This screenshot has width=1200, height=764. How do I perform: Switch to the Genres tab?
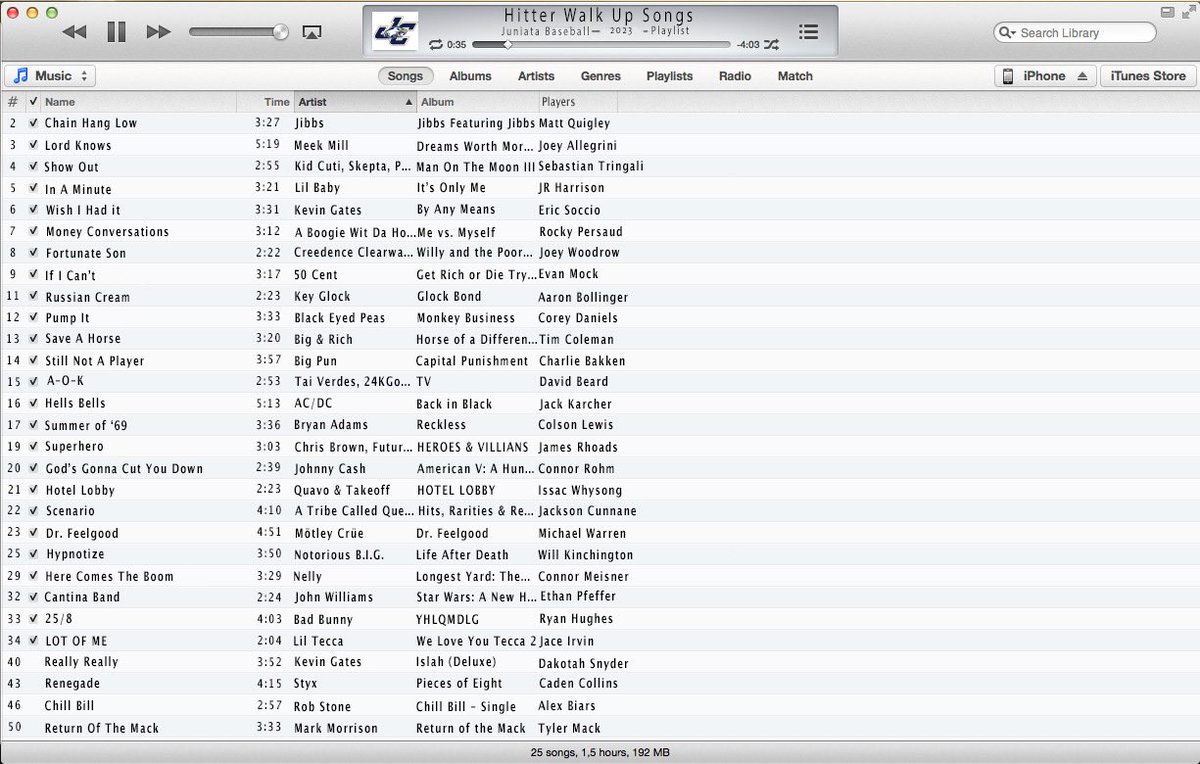[x=601, y=76]
